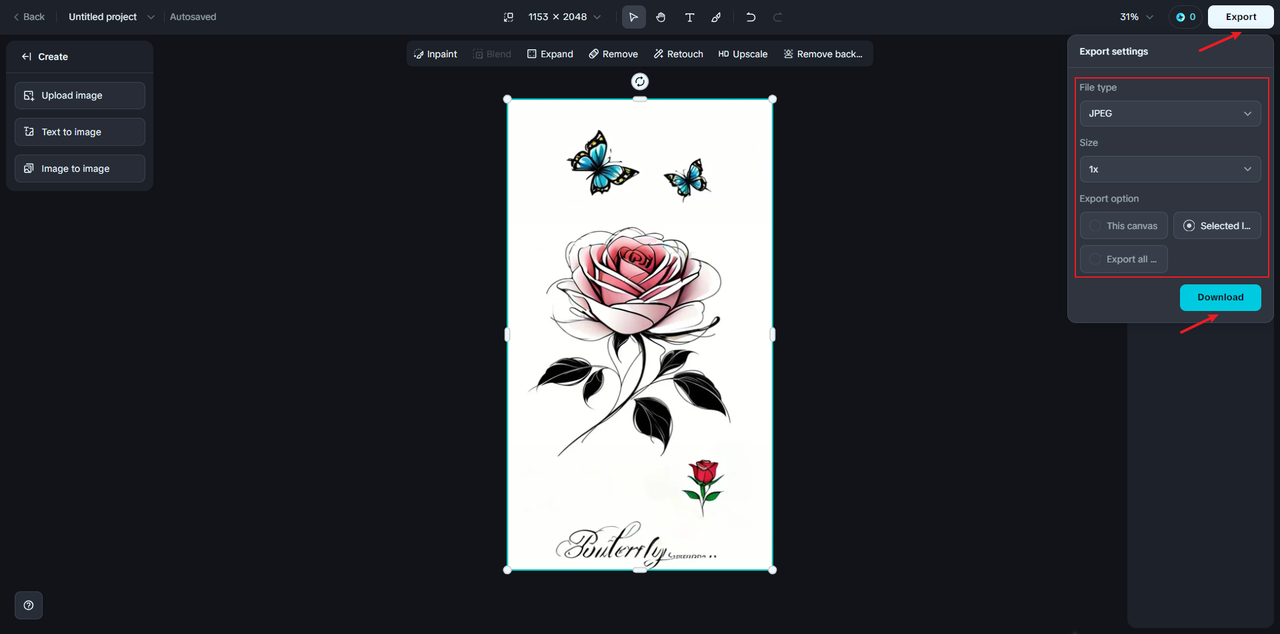Click the top-left corner handle of image
Screen dimensions: 1280x634
coord(507,99)
